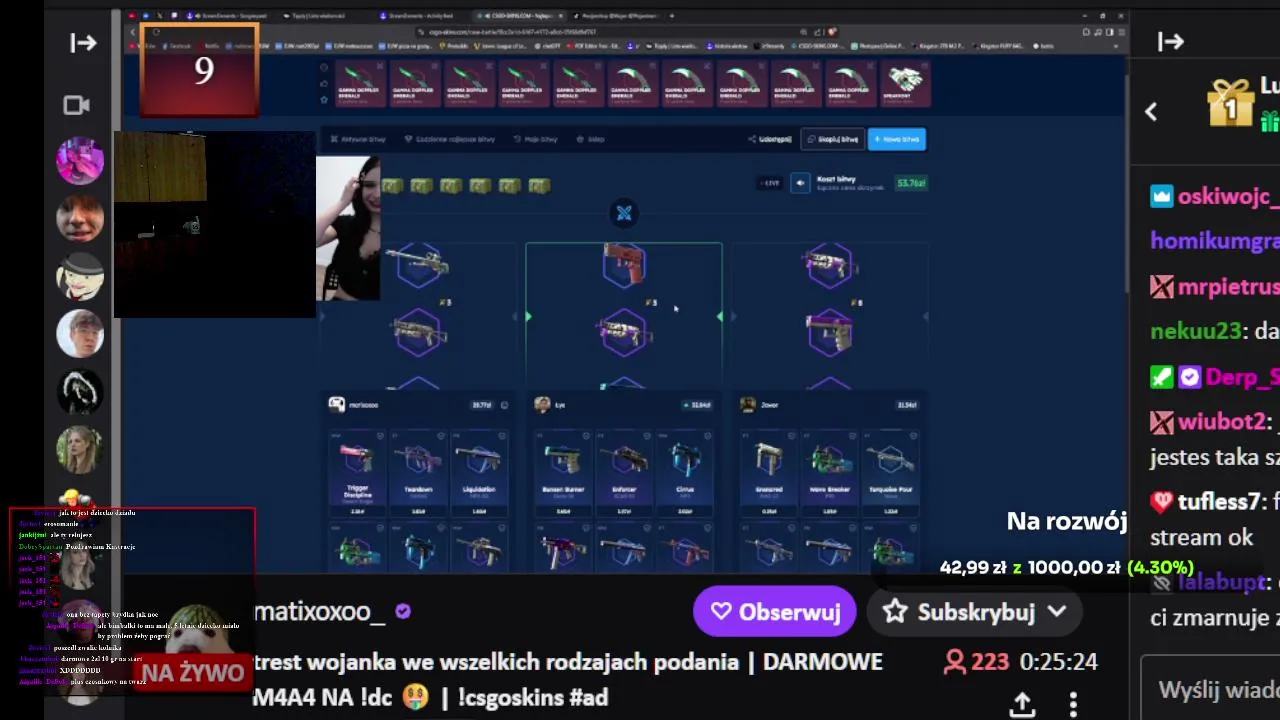The image size is (1280, 720).
Task: Open the dark white-logo avatar channel in sidebar
Action: click(80, 392)
